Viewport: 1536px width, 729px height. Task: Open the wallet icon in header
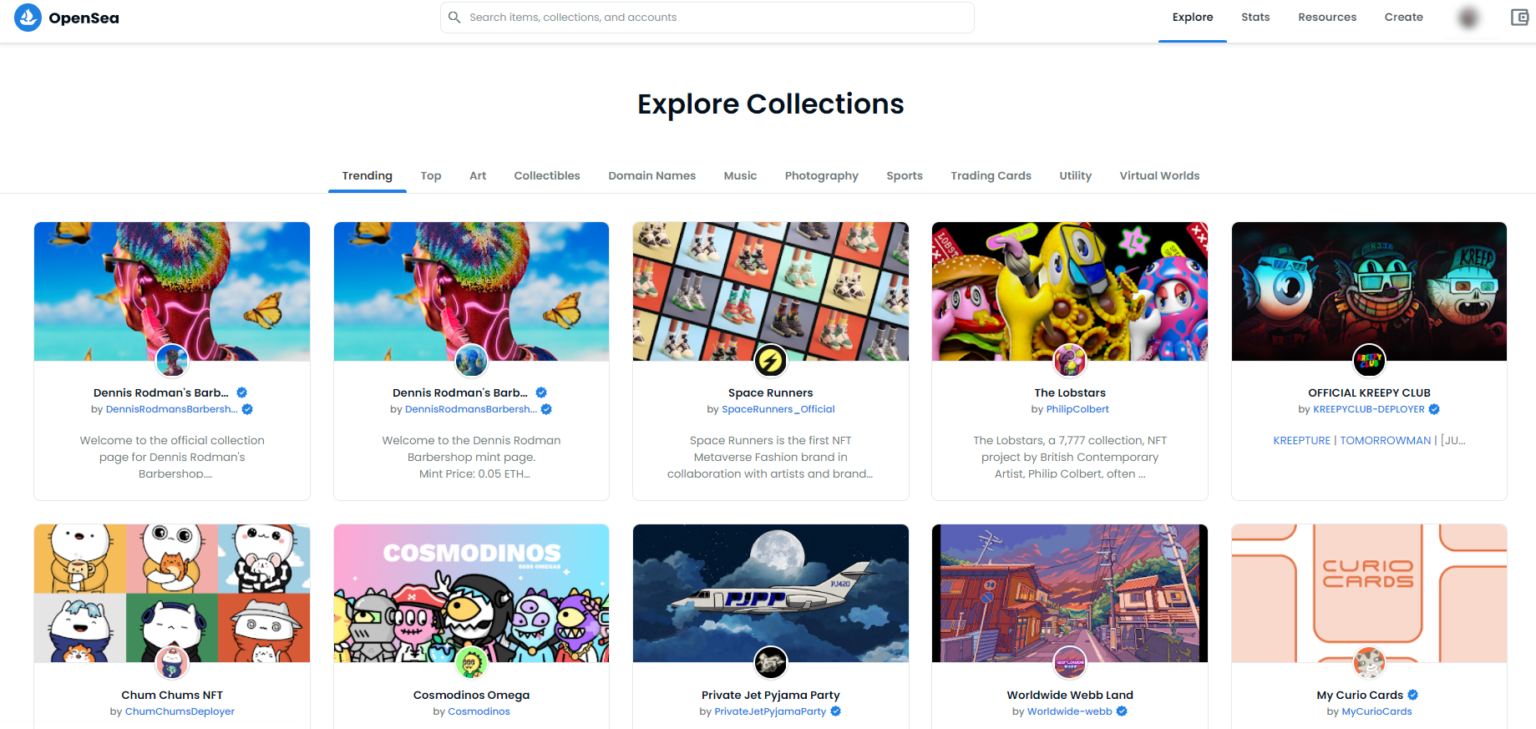(1519, 17)
